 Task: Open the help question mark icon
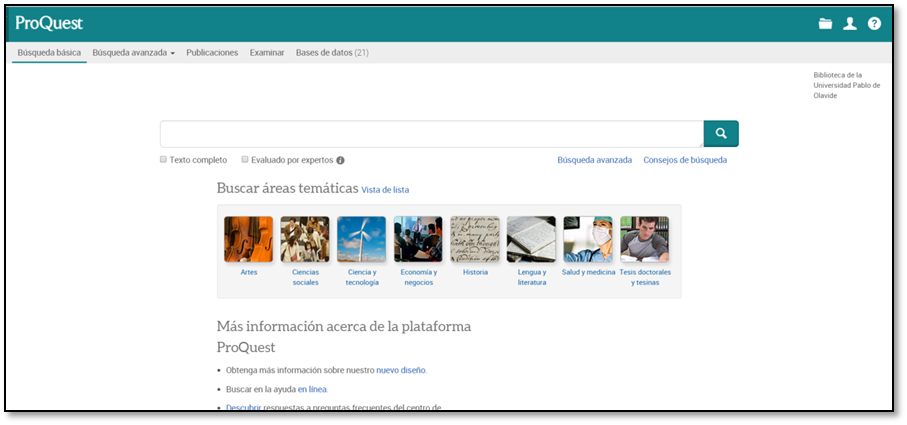tap(874, 24)
